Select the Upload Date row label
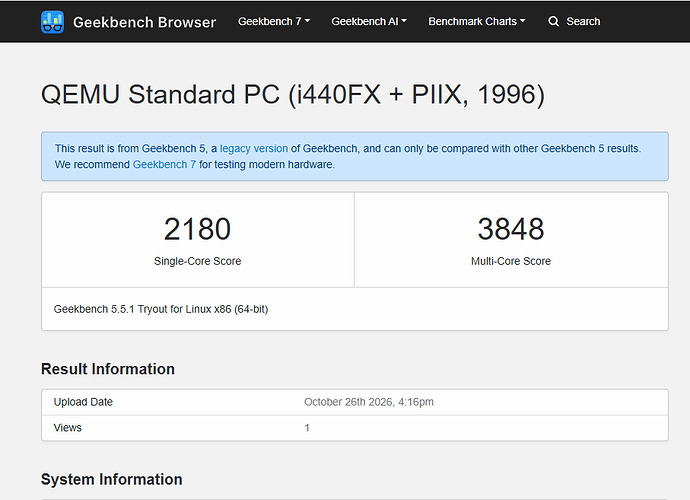Image resolution: width=690 pixels, height=500 pixels. [83, 402]
